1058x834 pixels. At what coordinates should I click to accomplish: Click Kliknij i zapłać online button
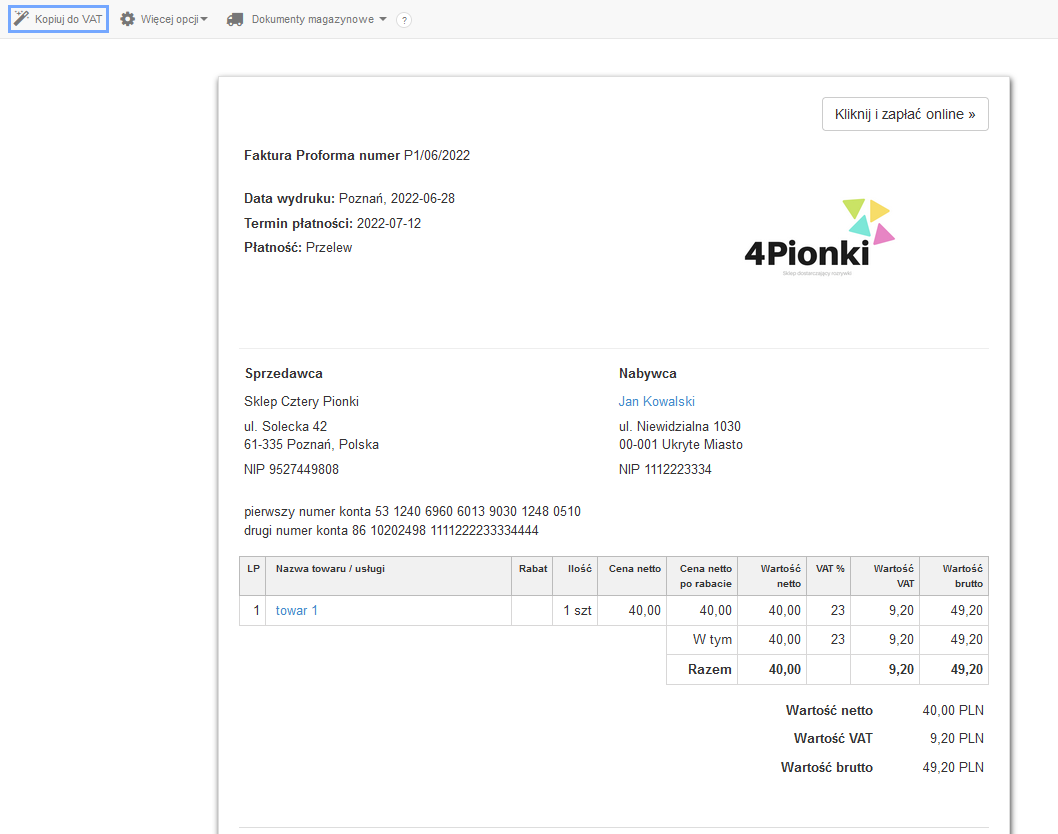pyautogui.click(x=905, y=114)
